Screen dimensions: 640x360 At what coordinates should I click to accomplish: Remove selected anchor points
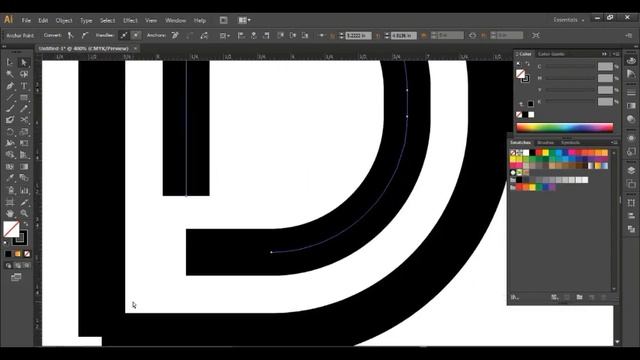pos(175,36)
